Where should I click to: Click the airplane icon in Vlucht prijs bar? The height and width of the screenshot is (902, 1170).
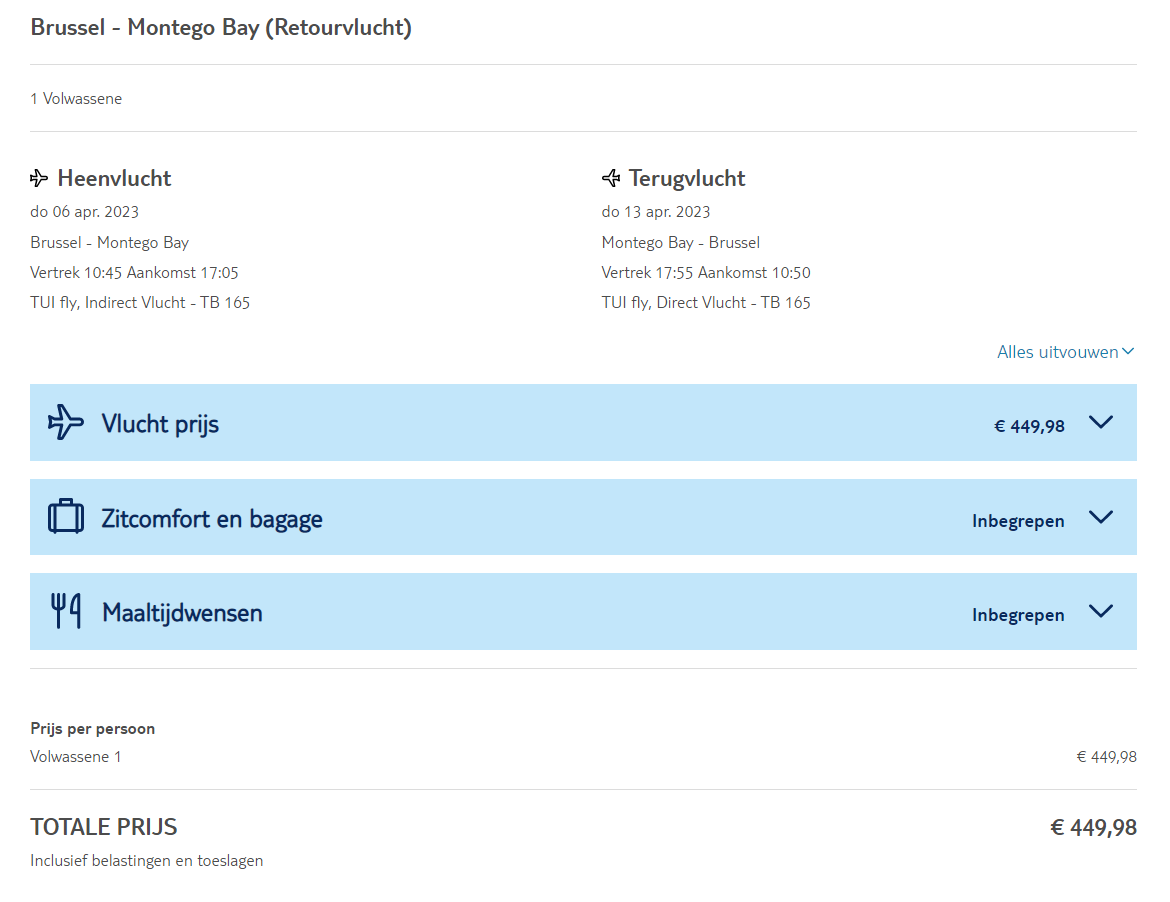[x=66, y=422]
